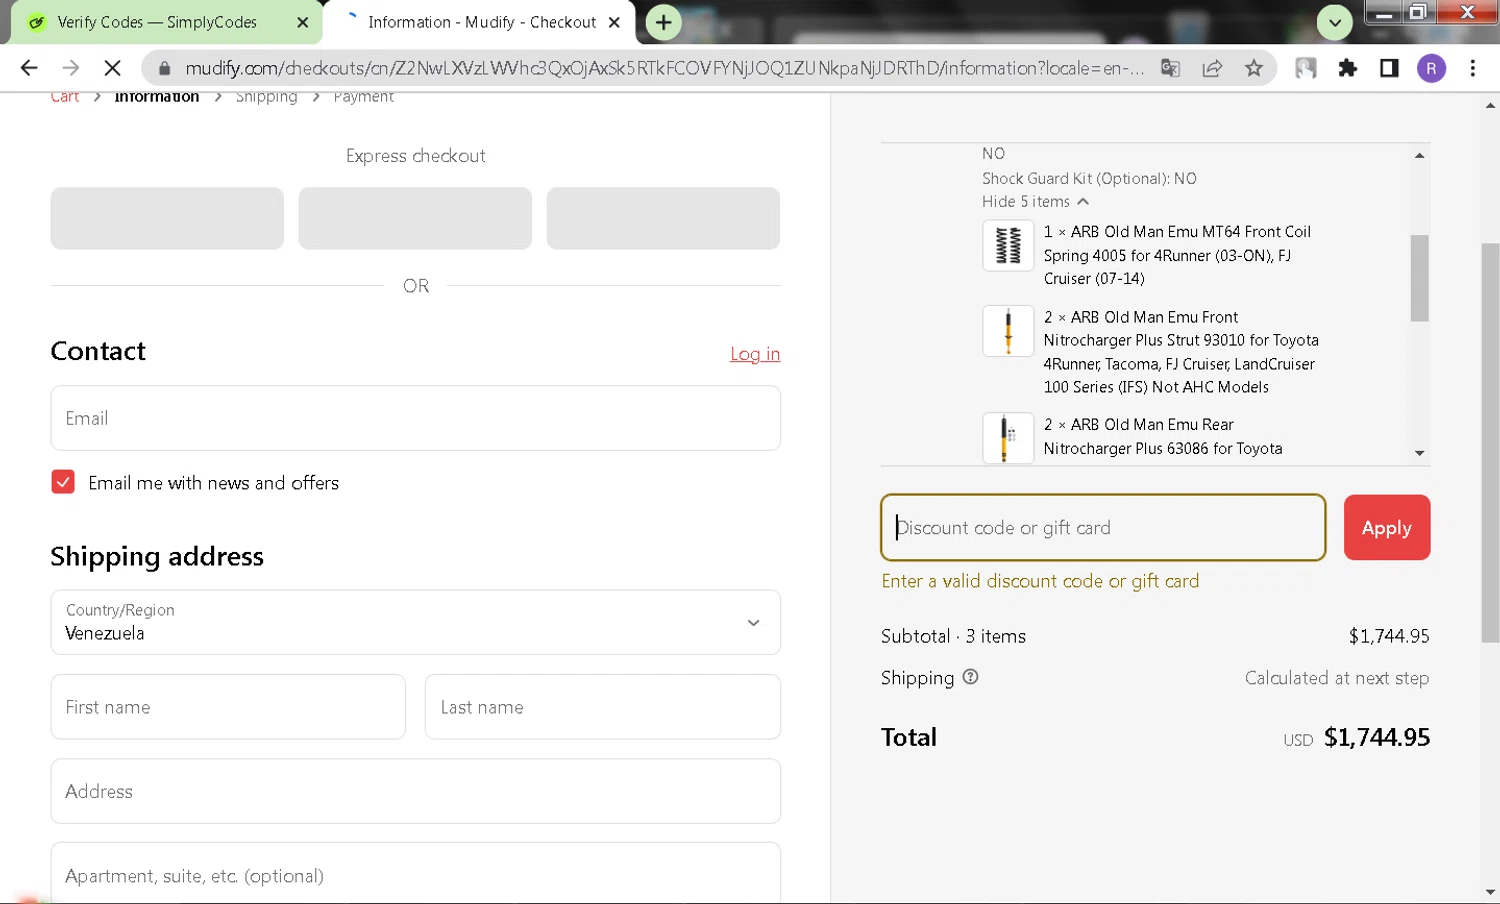The height and width of the screenshot is (904, 1500).
Task: Click the third express checkout button
Action: point(663,218)
